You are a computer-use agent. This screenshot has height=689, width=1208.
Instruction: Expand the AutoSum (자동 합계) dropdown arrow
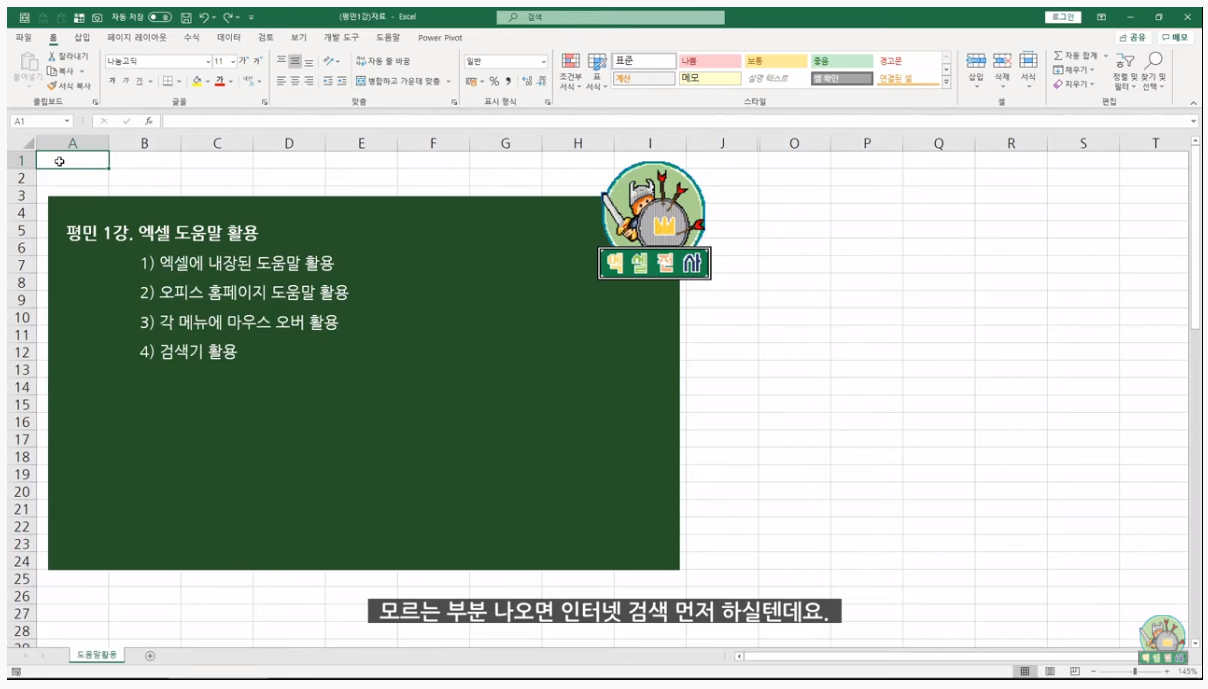1105,56
